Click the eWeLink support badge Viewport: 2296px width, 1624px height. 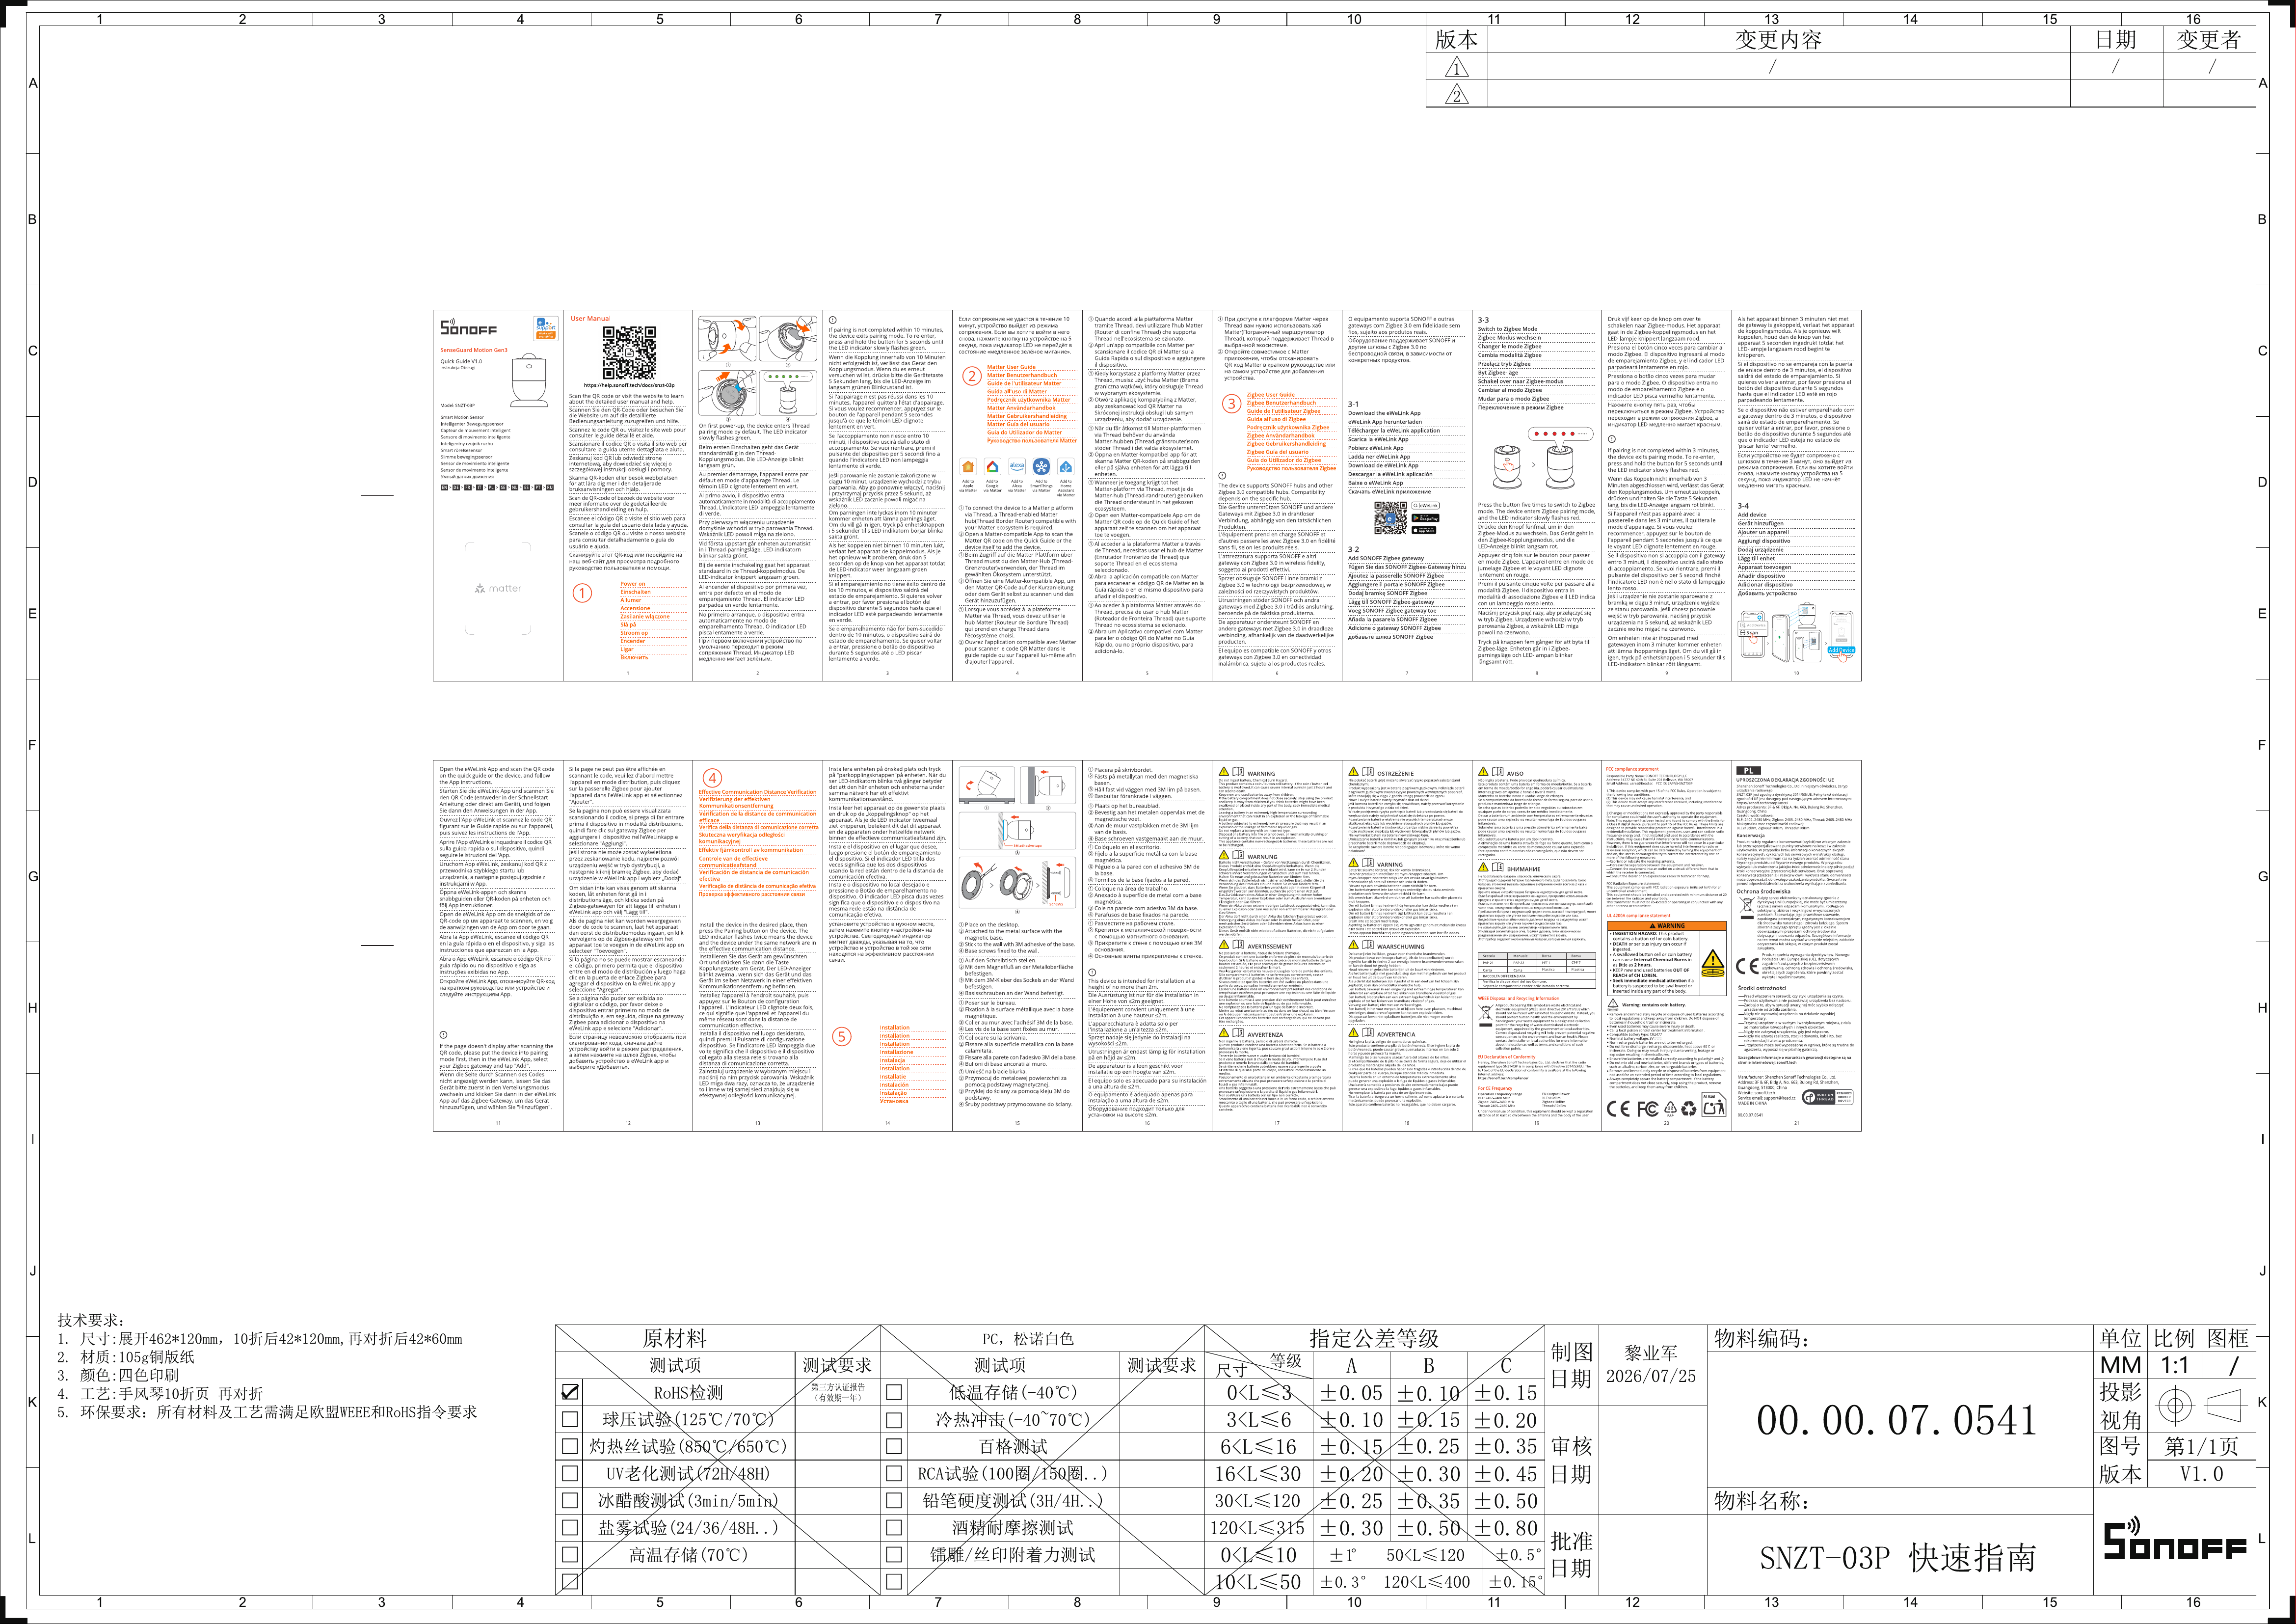point(545,328)
